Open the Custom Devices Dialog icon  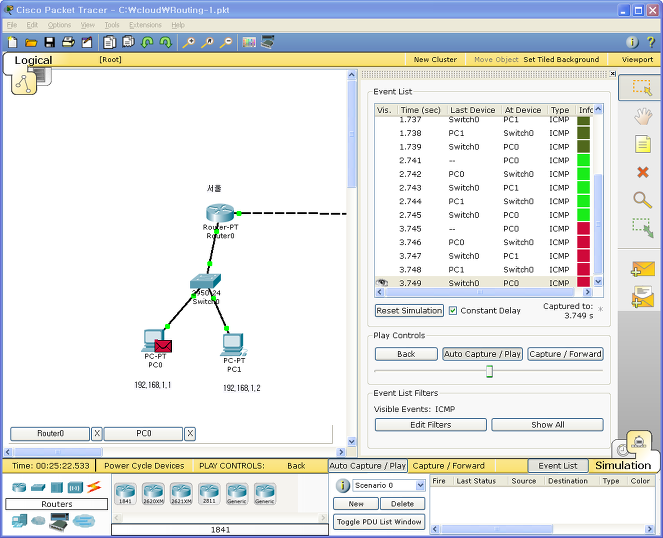point(268,42)
